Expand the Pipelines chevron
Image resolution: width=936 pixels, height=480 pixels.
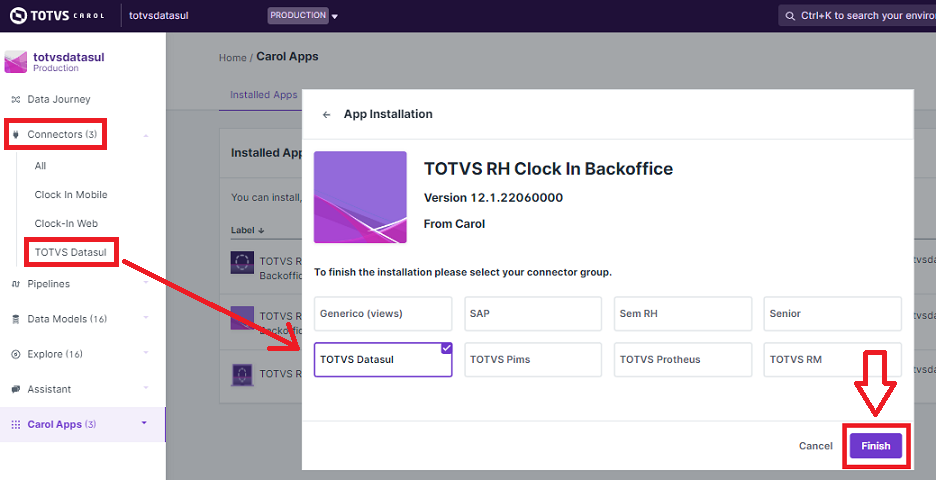point(146,282)
